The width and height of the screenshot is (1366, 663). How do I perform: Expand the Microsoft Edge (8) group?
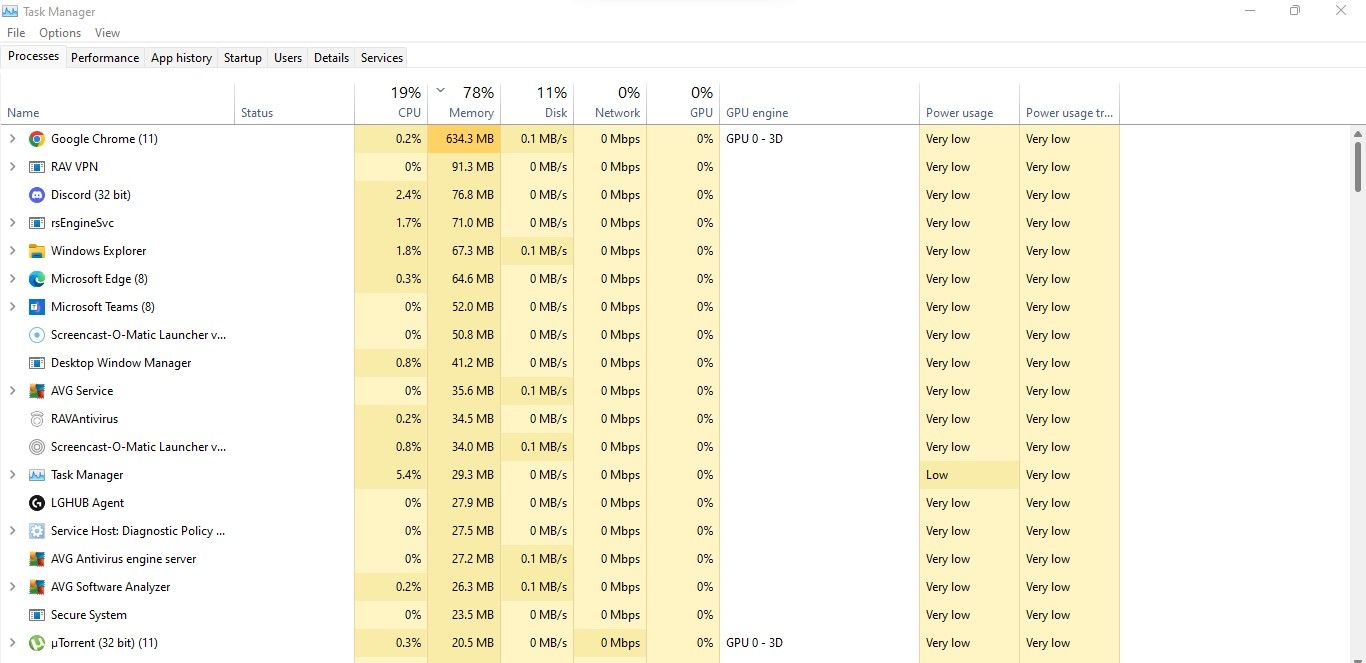(12, 279)
